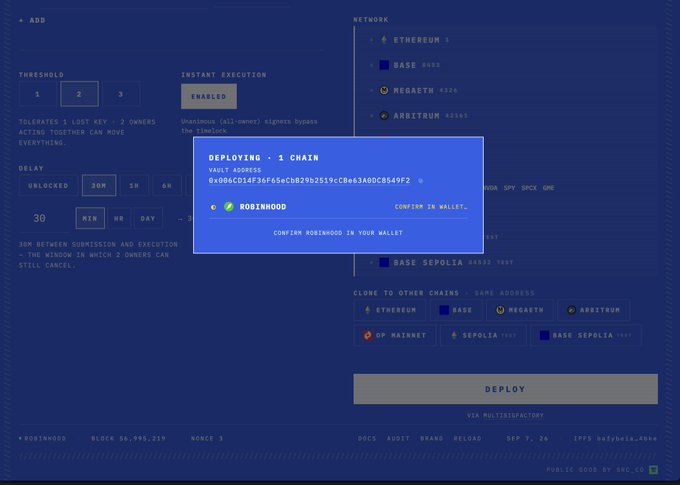This screenshot has height=485, width=680.
Task: Select the 30M delay preset
Action: pos(99,186)
